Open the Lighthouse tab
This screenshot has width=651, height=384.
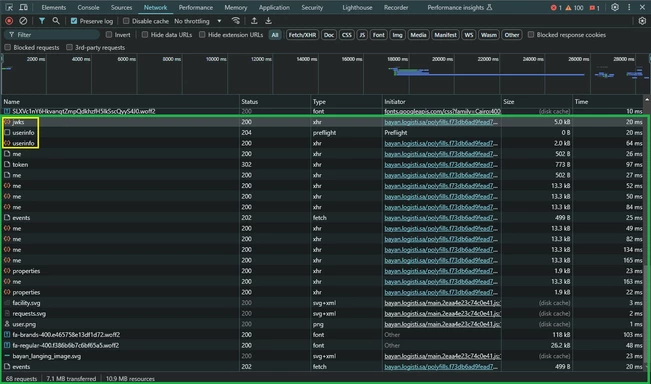tap(357, 7)
